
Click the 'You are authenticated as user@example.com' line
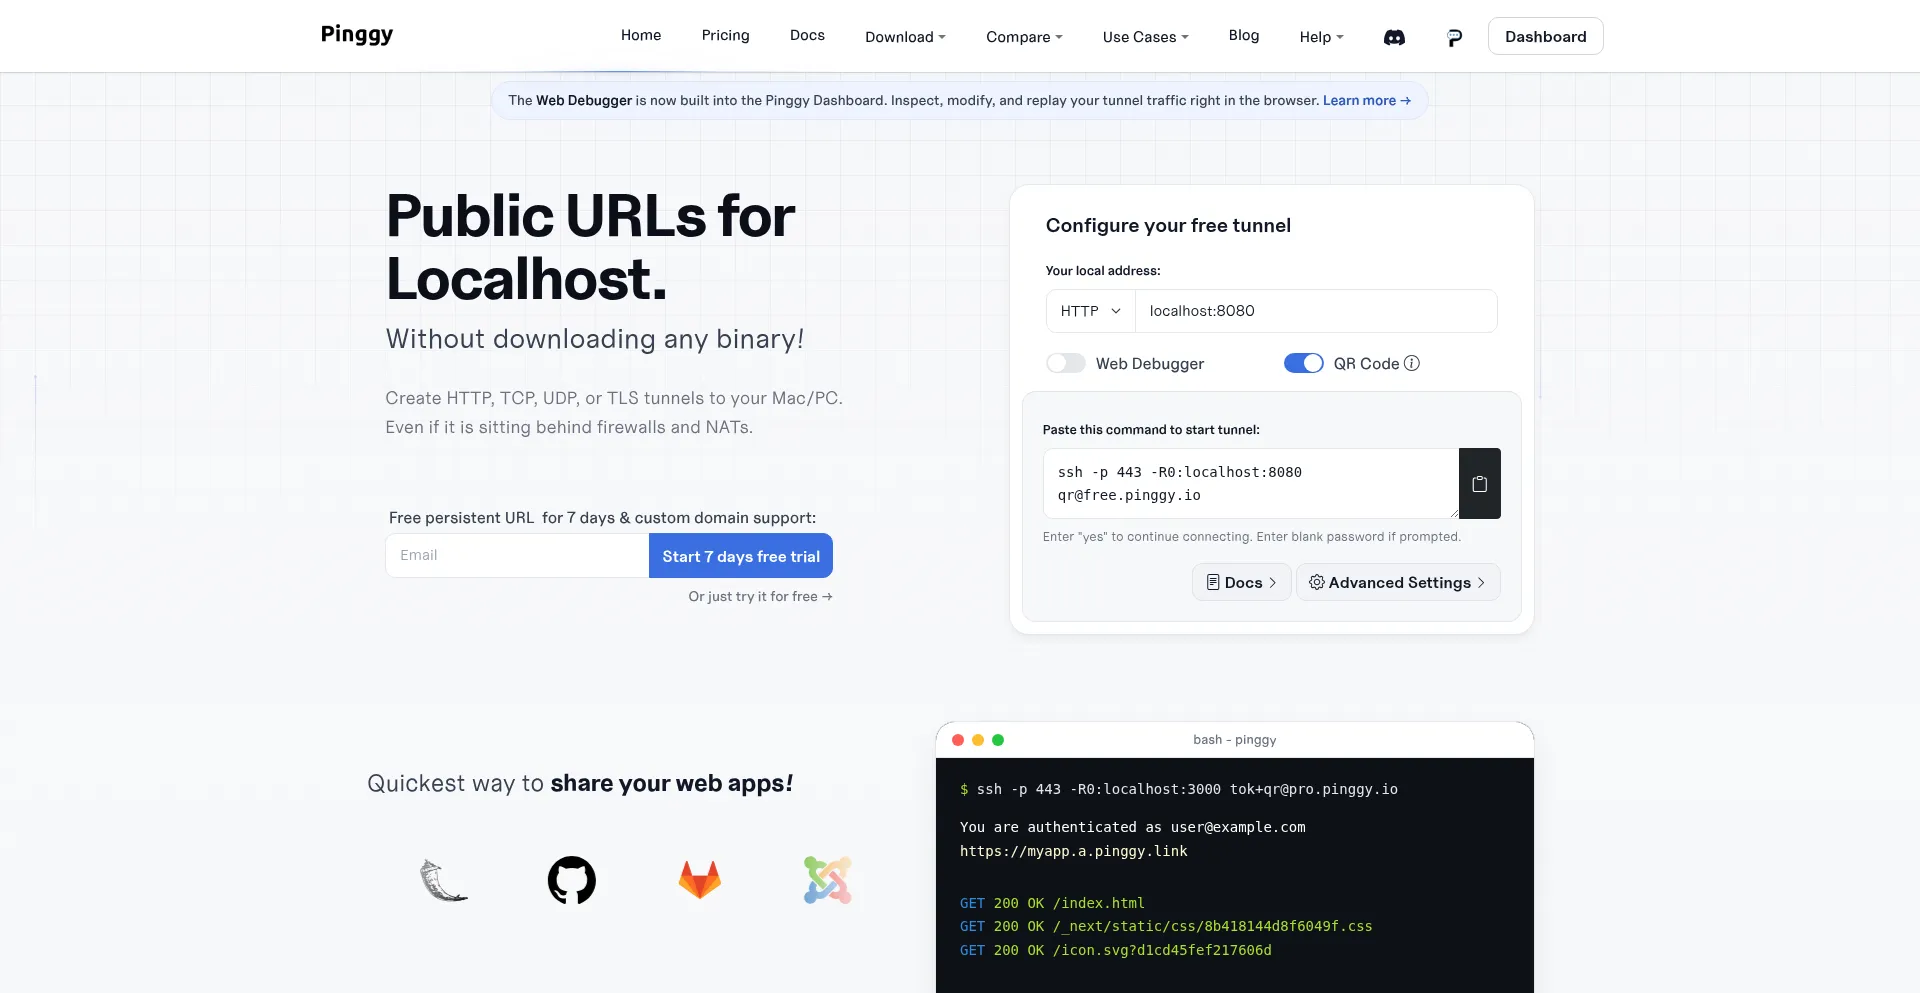[1133, 827]
